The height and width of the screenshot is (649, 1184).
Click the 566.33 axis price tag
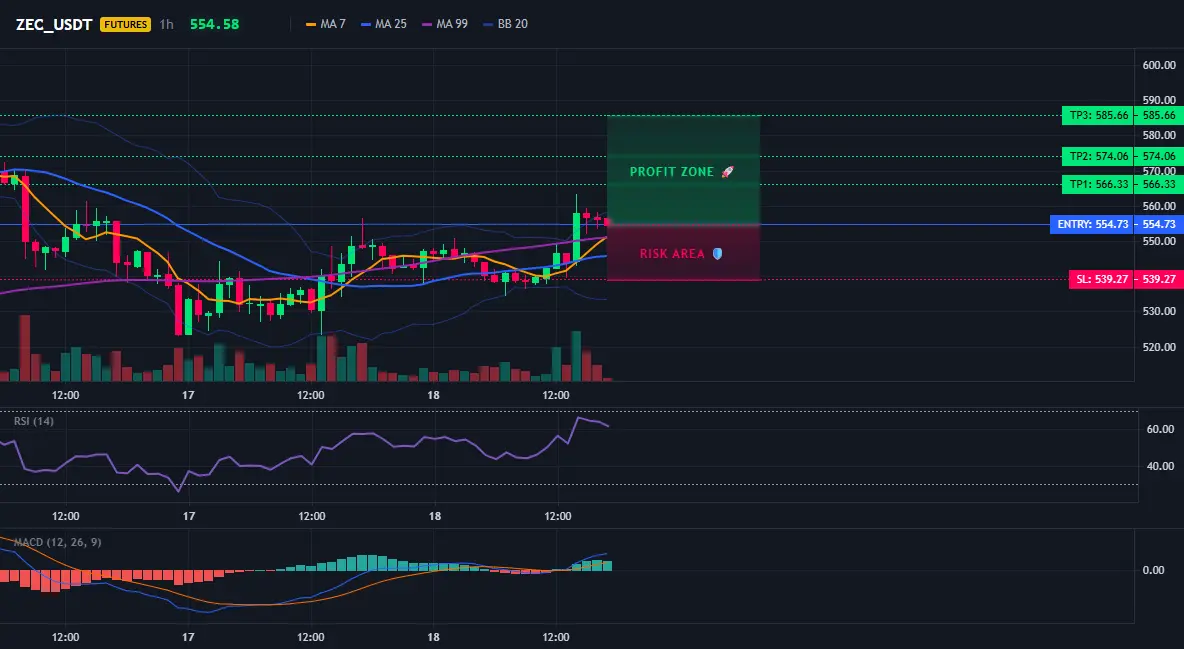(x=1159, y=184)
